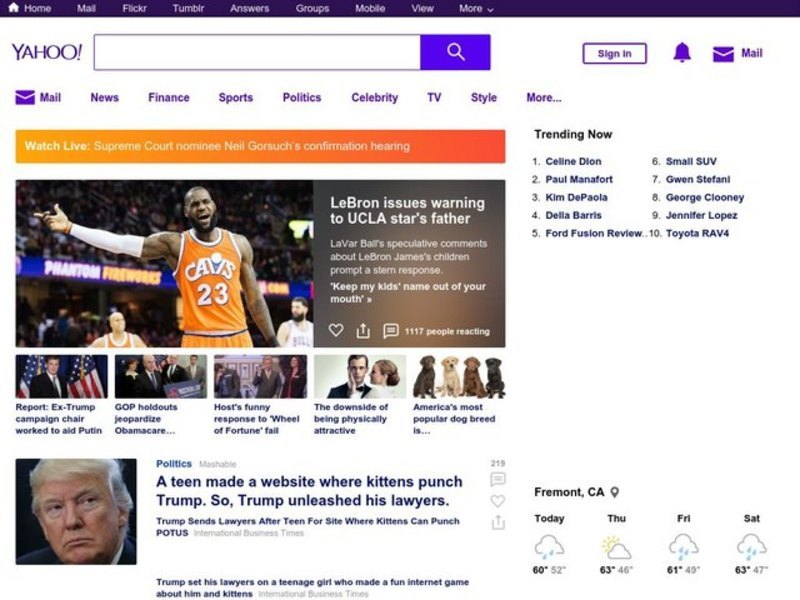This screenshot has height=600, width=800.
Task: Expand More... in the category navigation
Action: [x=543, y=98]
